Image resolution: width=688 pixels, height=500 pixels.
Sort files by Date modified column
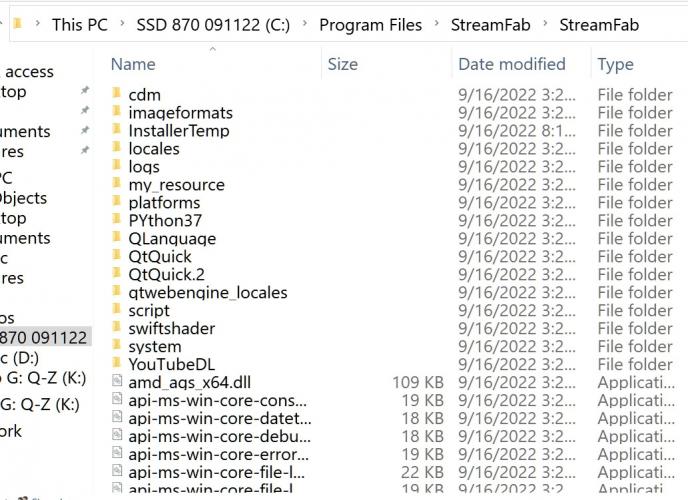pos(512,64)
